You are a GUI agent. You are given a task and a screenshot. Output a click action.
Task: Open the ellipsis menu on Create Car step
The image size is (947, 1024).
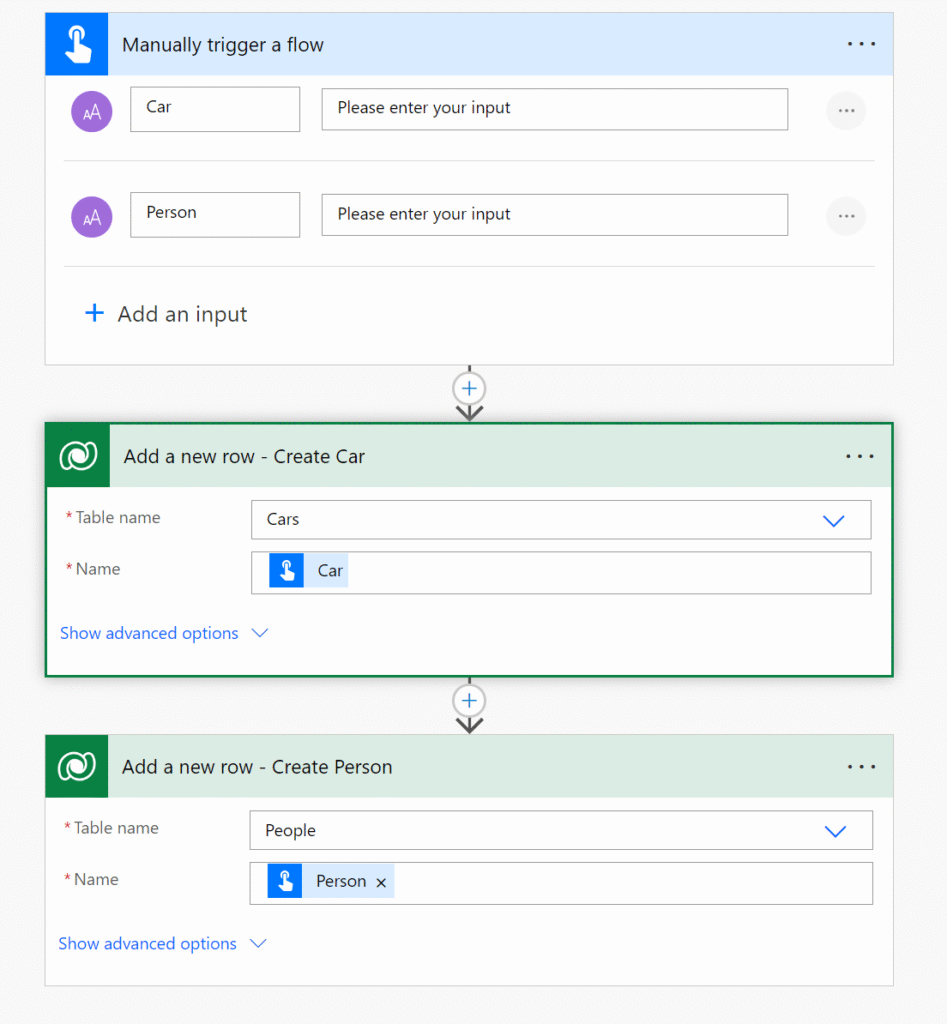pos(859,456)
